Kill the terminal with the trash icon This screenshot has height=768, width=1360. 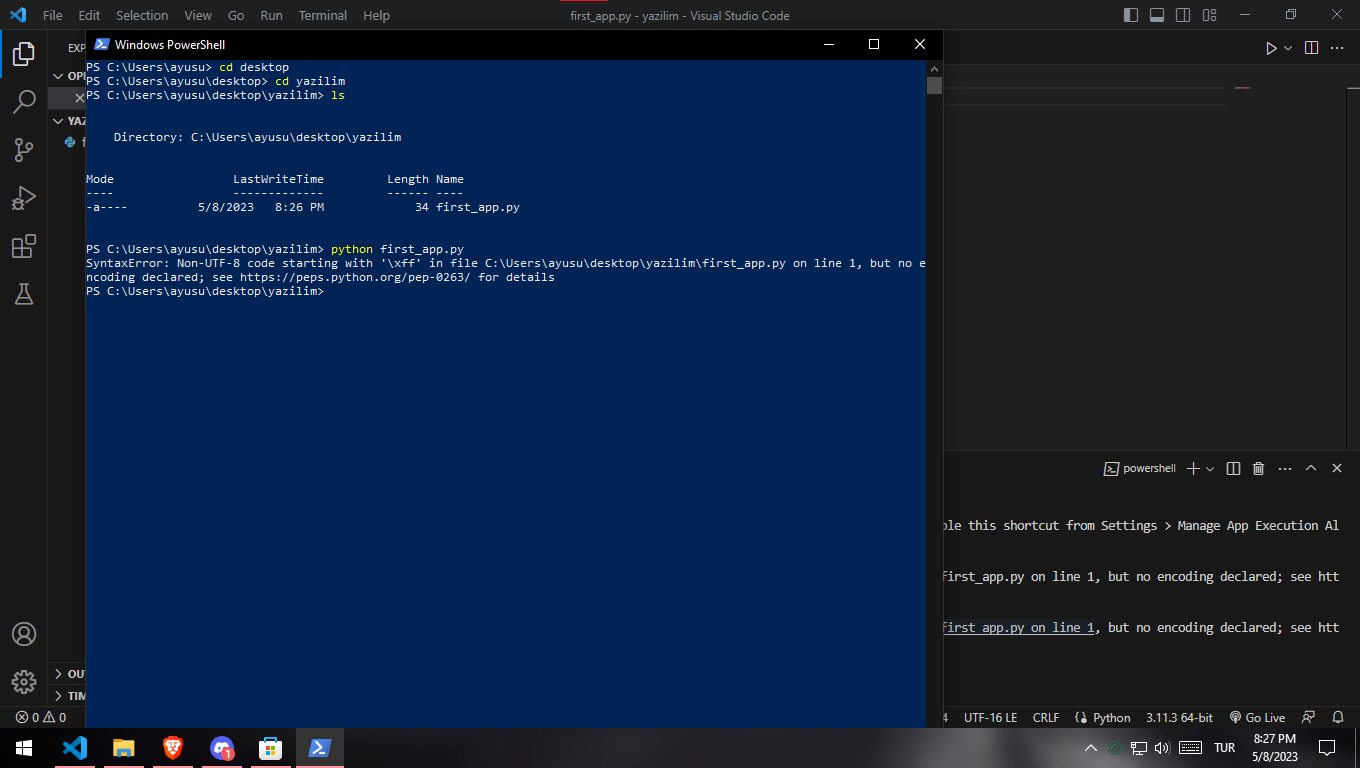click(1259, 468)
